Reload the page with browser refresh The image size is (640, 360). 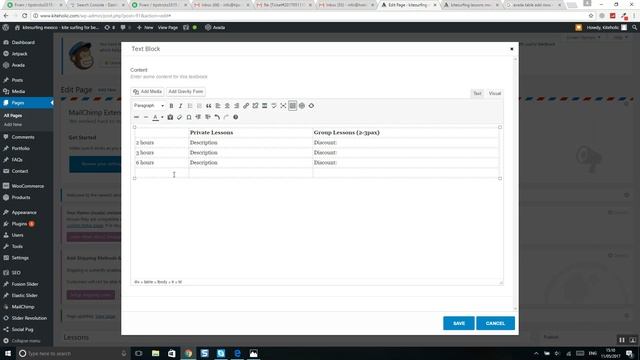[24, 16]
